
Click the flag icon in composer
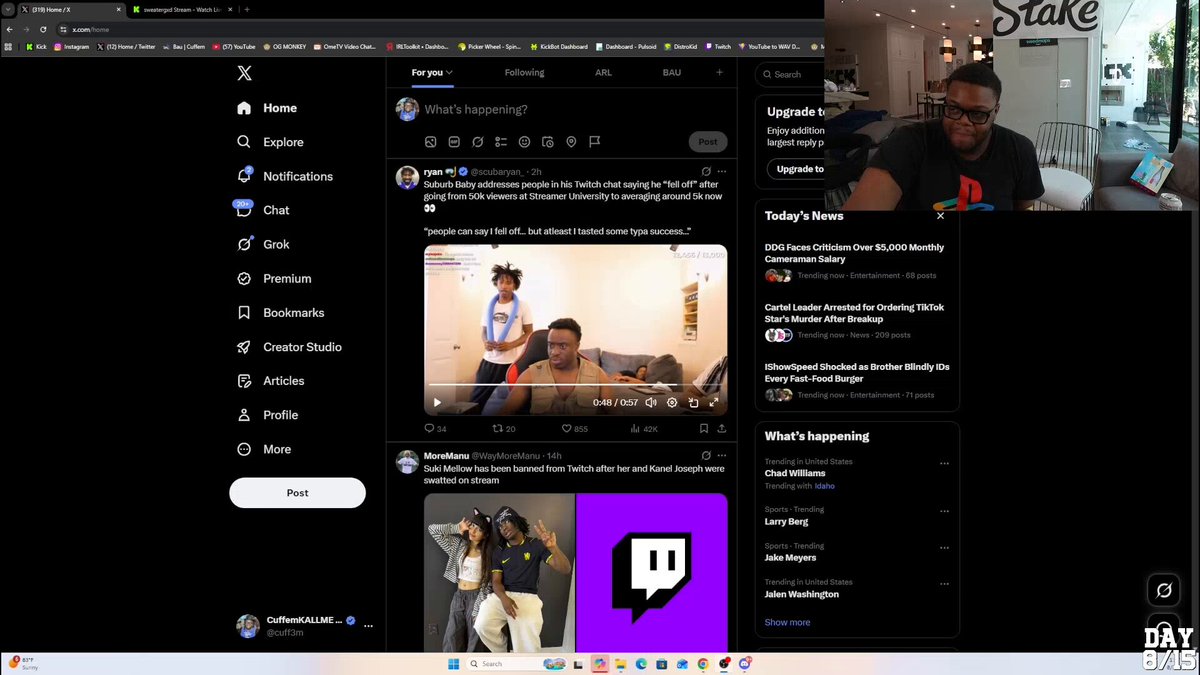pos(594,142)
